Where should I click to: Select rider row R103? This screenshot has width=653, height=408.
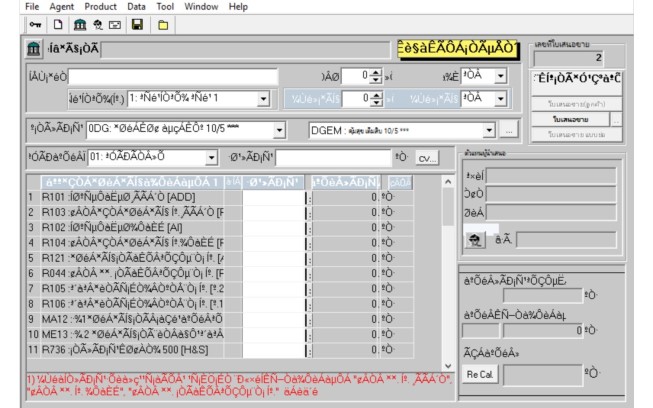pyautogui.click(x=132, y=212)
